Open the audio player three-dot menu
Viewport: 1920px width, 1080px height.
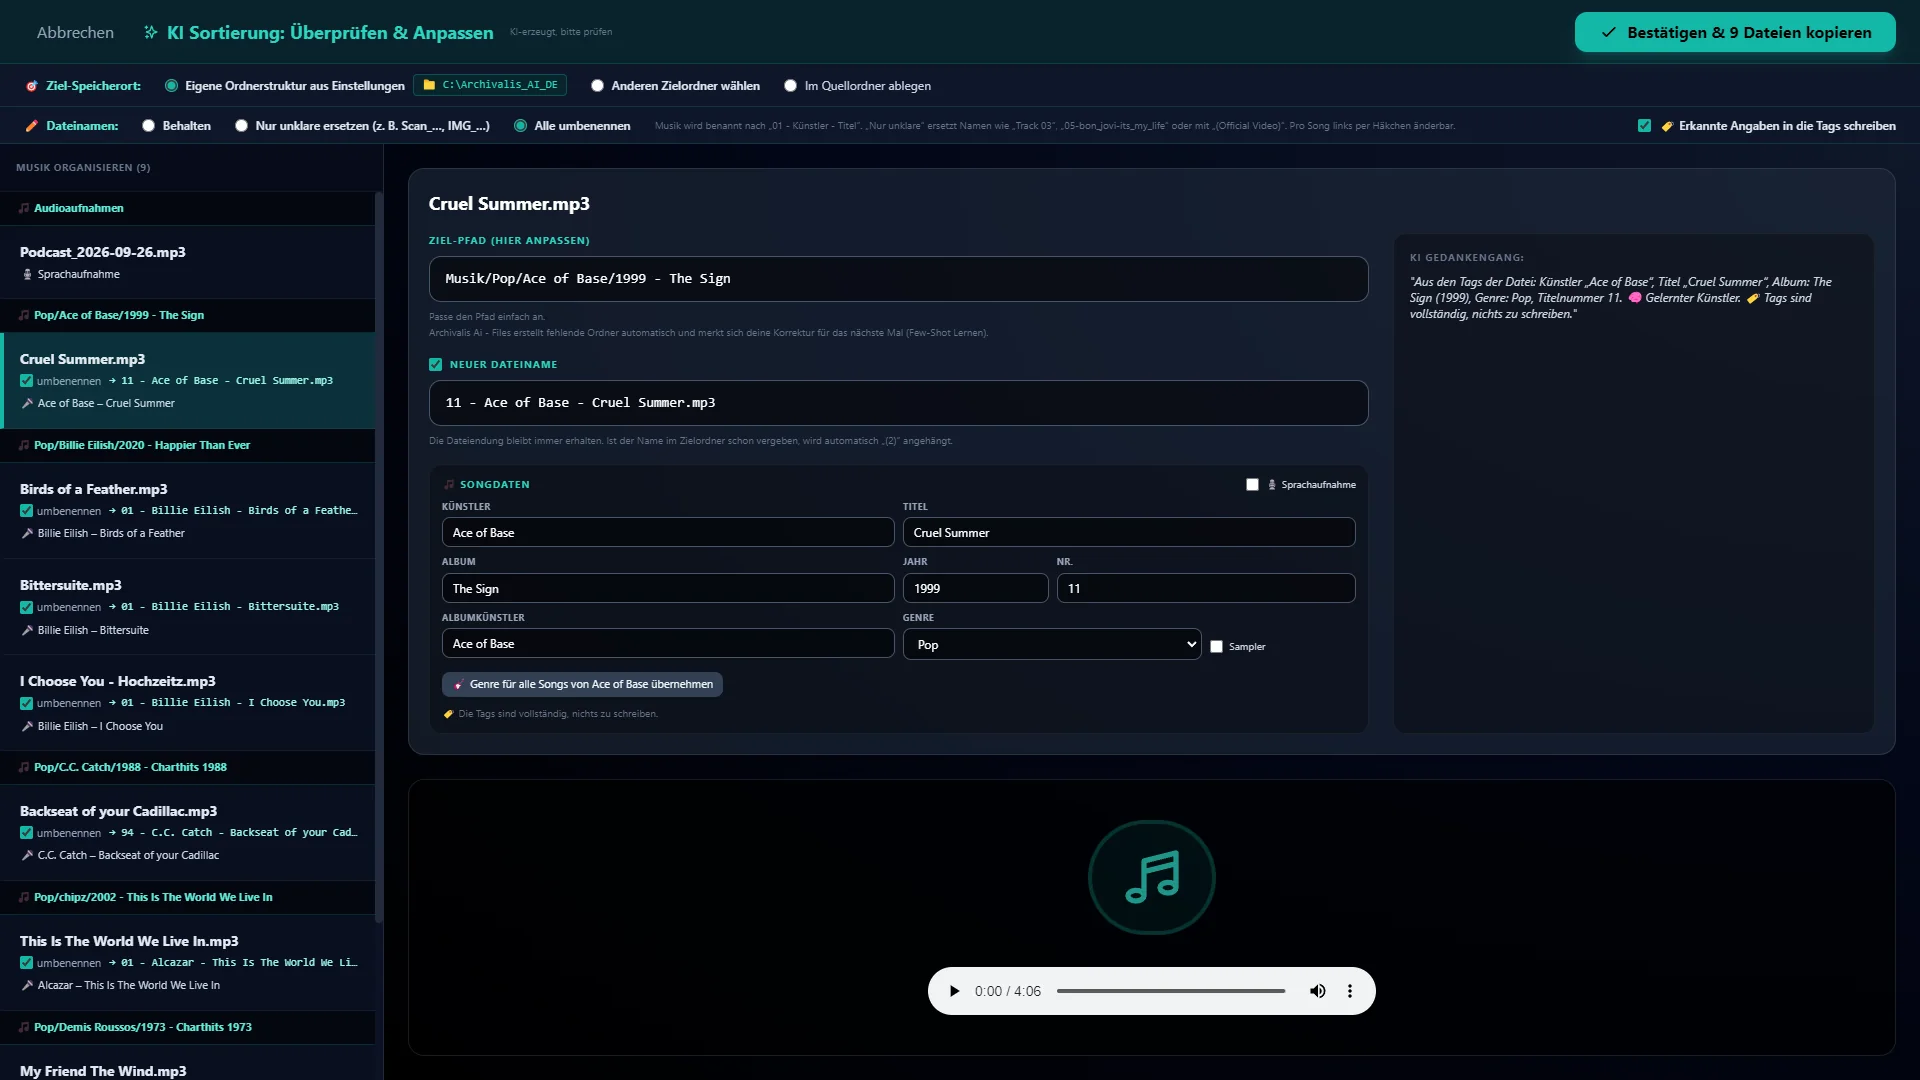coord(1350,991)
